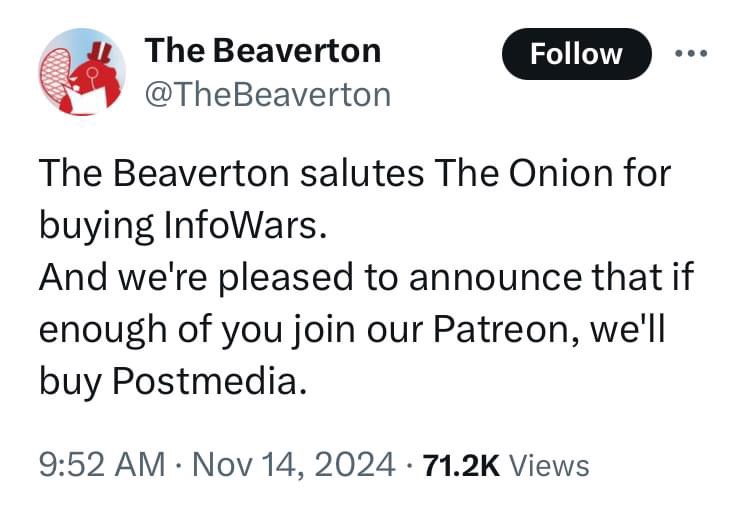
Task: Click the word "enough" in the tweet
Action: [x=103, y=331]
